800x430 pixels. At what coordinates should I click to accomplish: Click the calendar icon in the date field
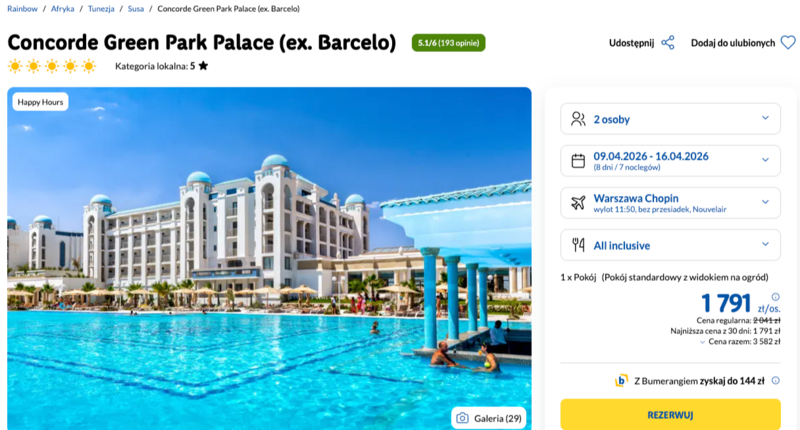tap(578, 160)
